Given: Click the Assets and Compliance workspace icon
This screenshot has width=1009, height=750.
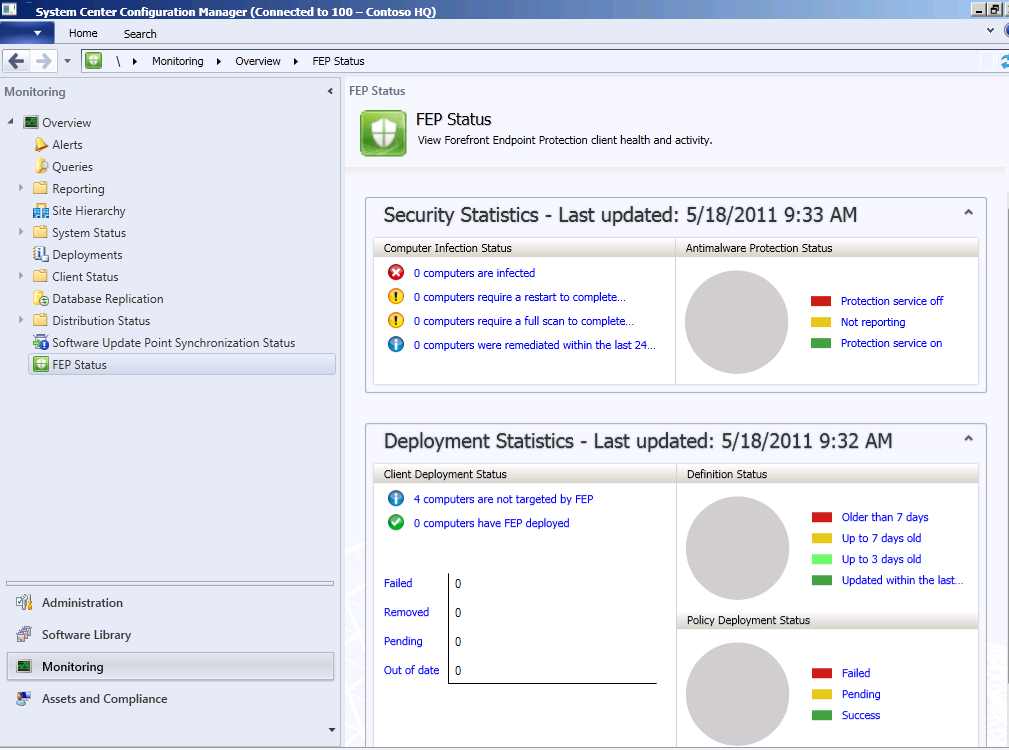Looking at the screenshot, I should click(x=24, y=699).
